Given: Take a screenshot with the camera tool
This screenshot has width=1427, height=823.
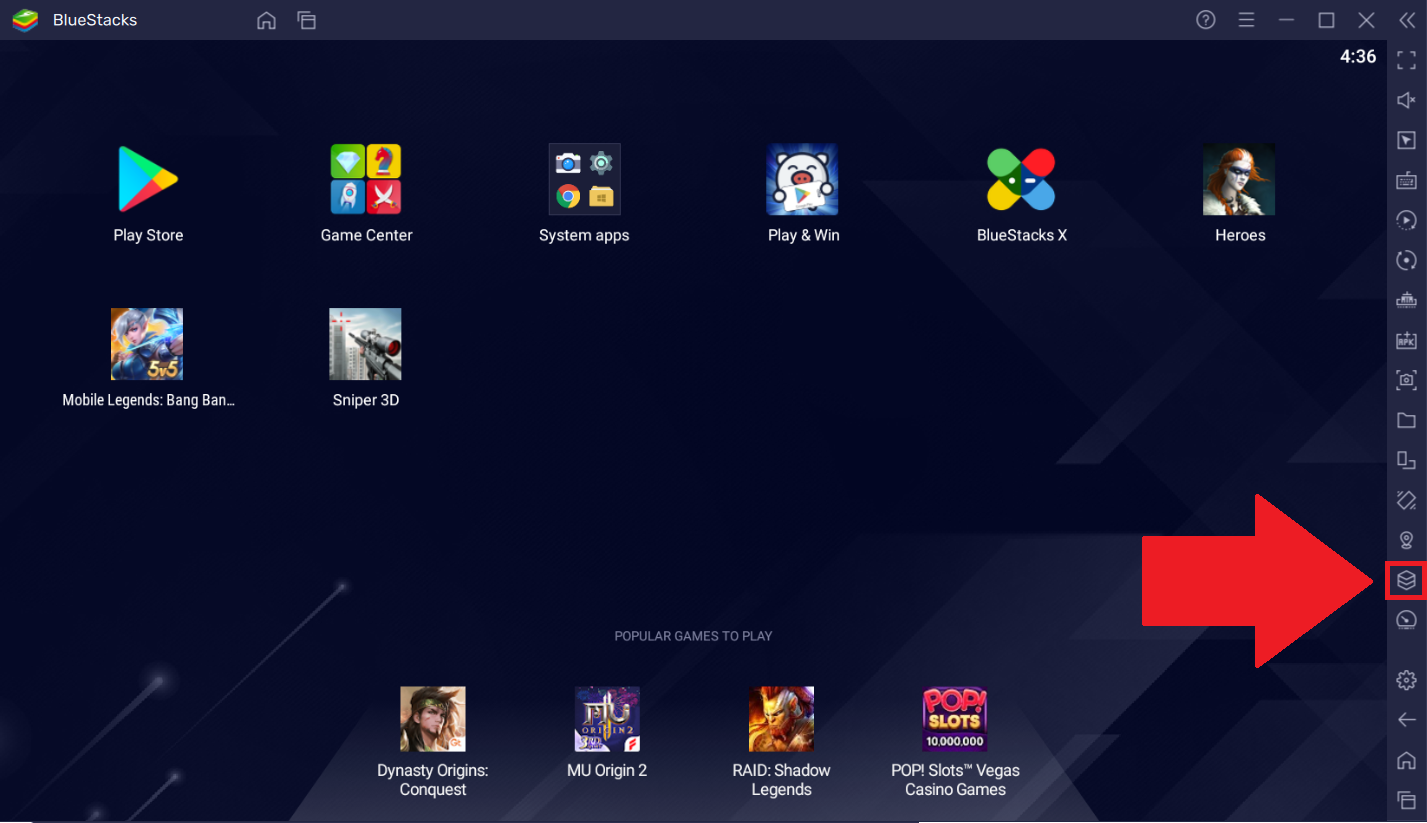Looking at the screenshot, I should pos(1406,380).
